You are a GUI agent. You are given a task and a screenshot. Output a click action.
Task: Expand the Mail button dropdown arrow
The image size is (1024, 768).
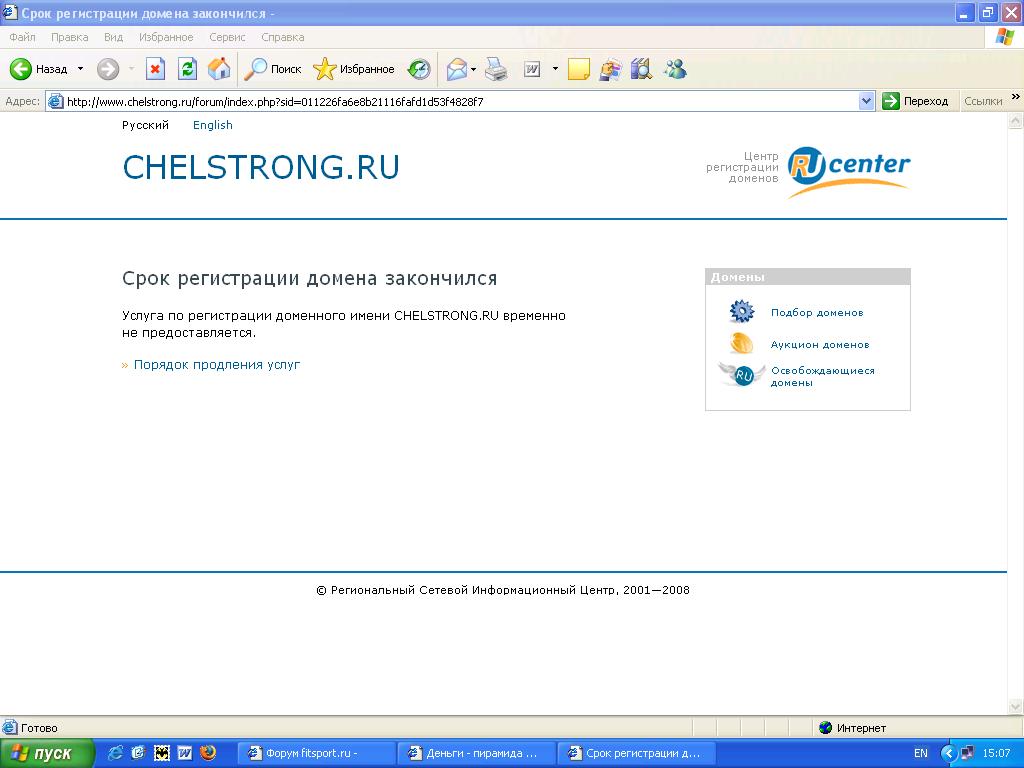pos(474,69)
